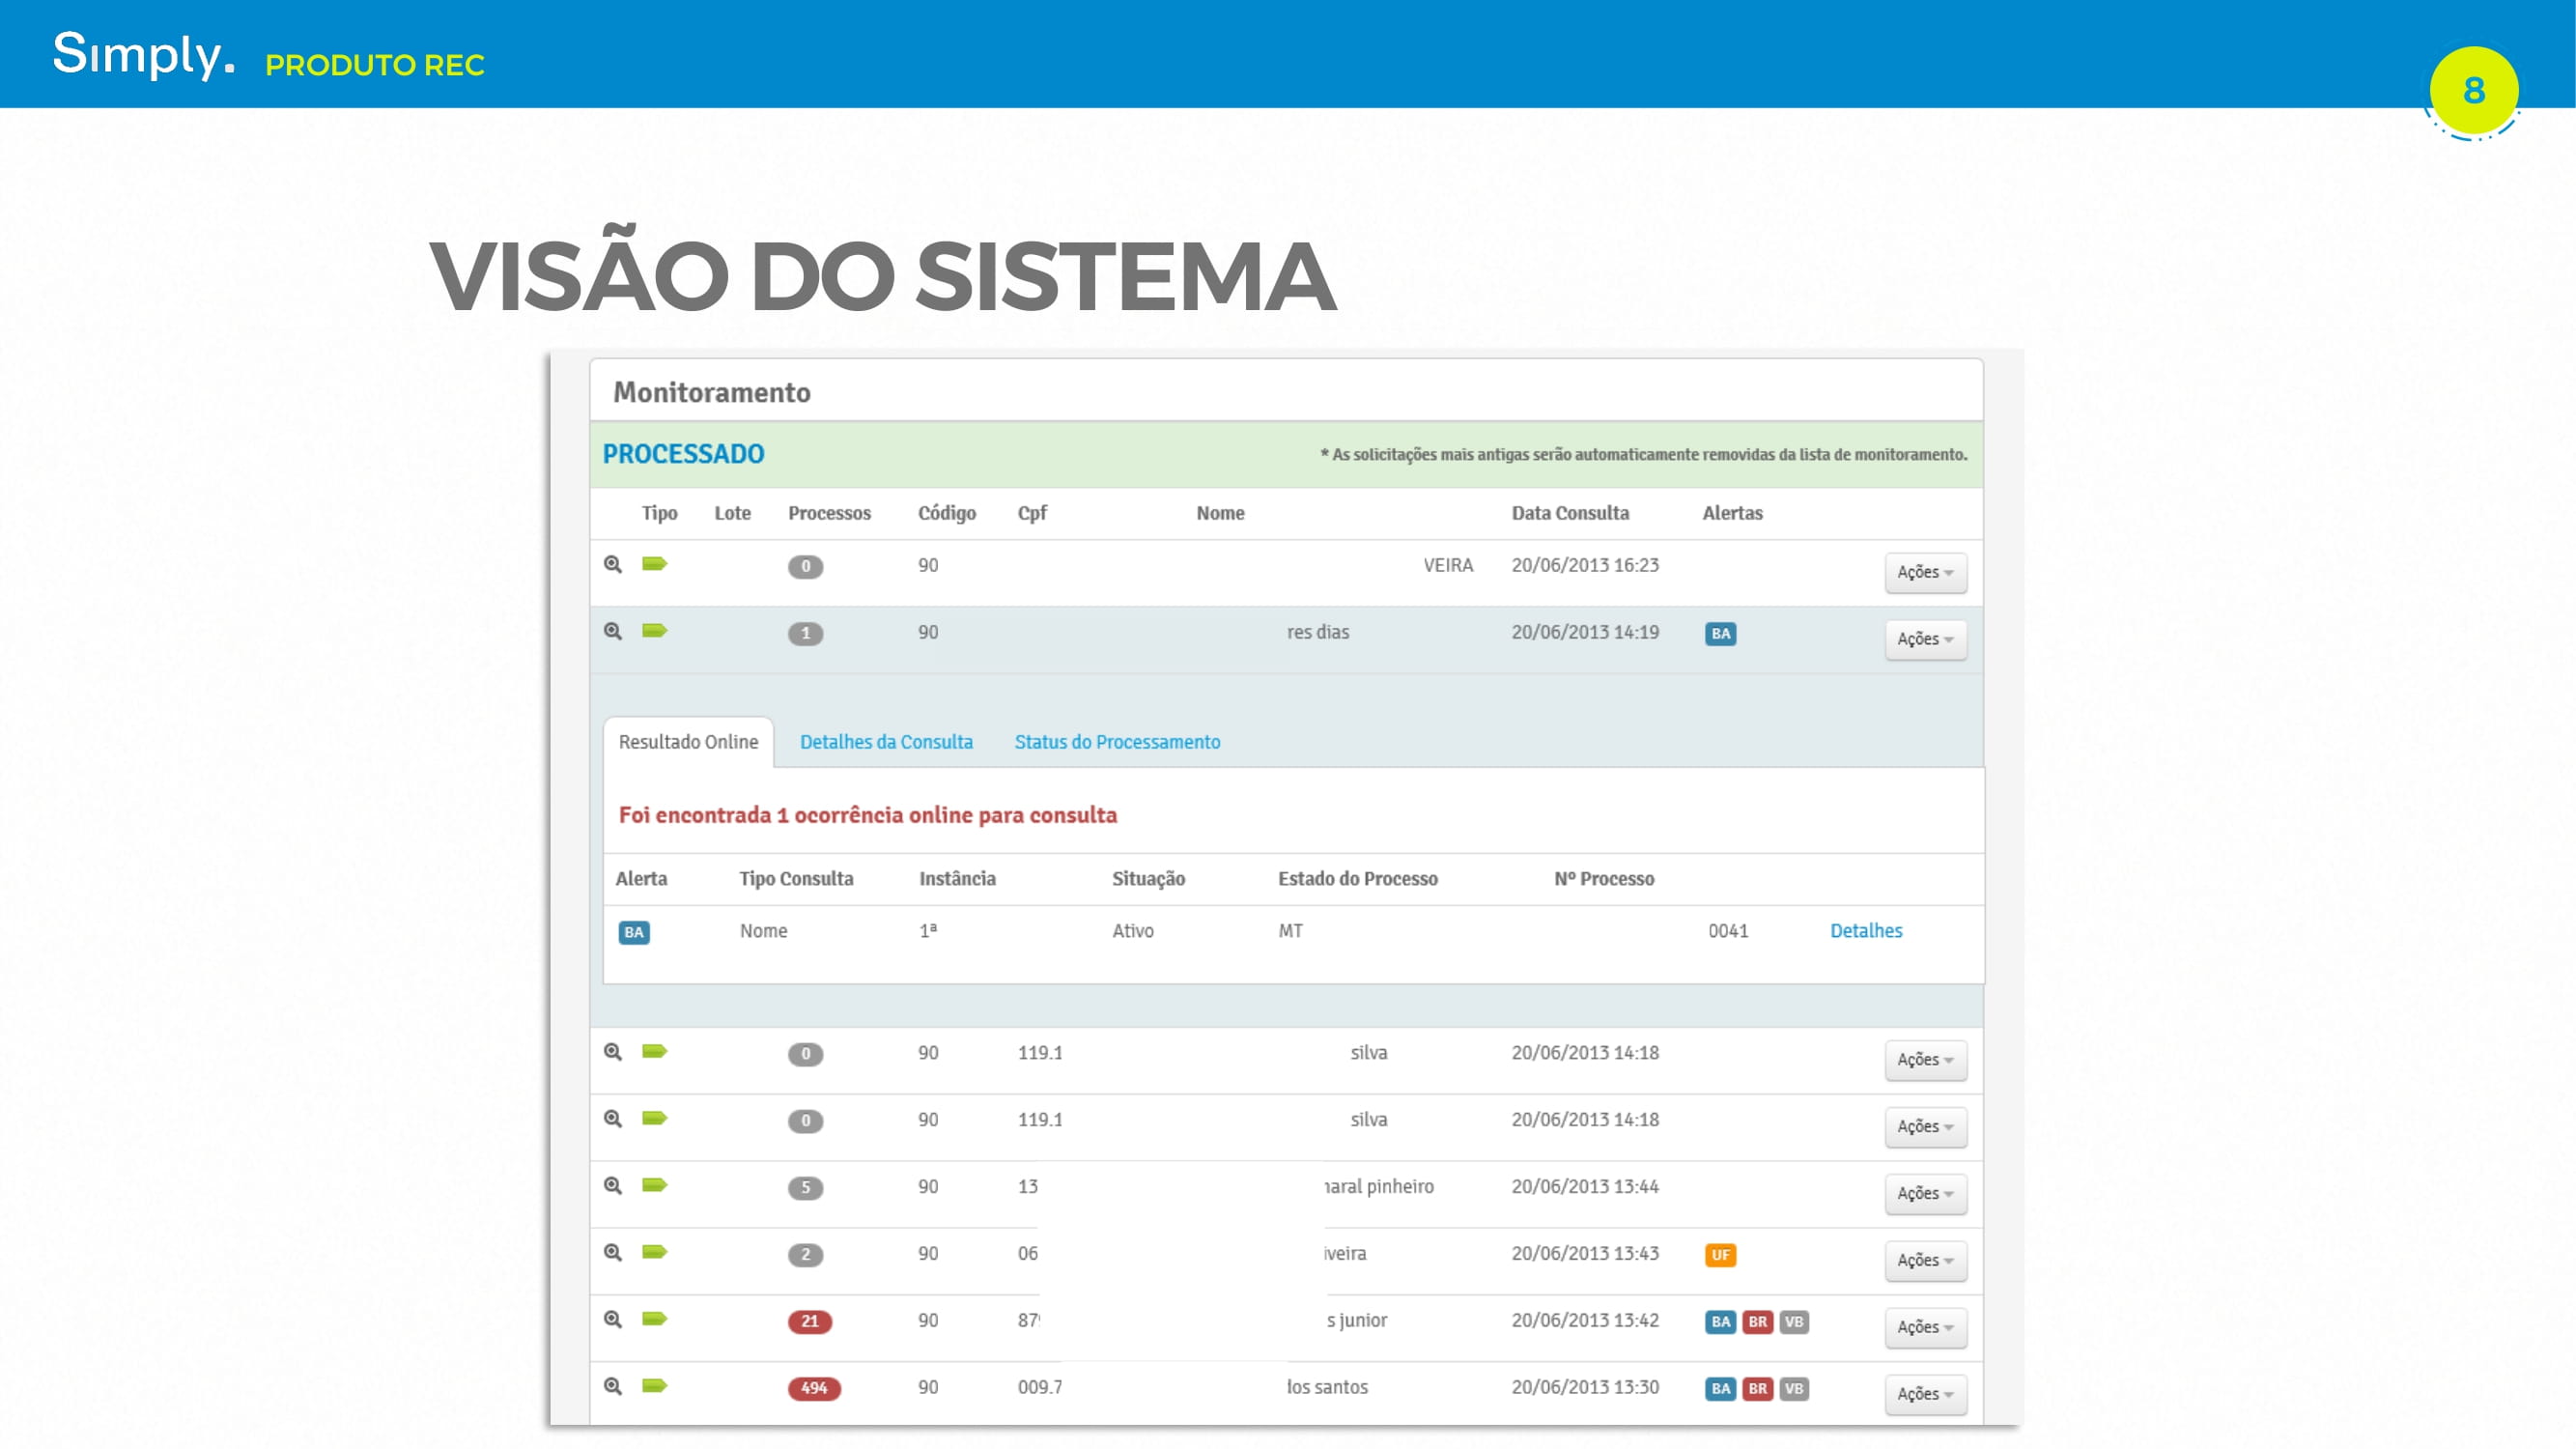The width and height of the screenshot is (2576, 1449).
Task: Click BR alert badge in the los santos row
Action: [x=1757, y=1389]
